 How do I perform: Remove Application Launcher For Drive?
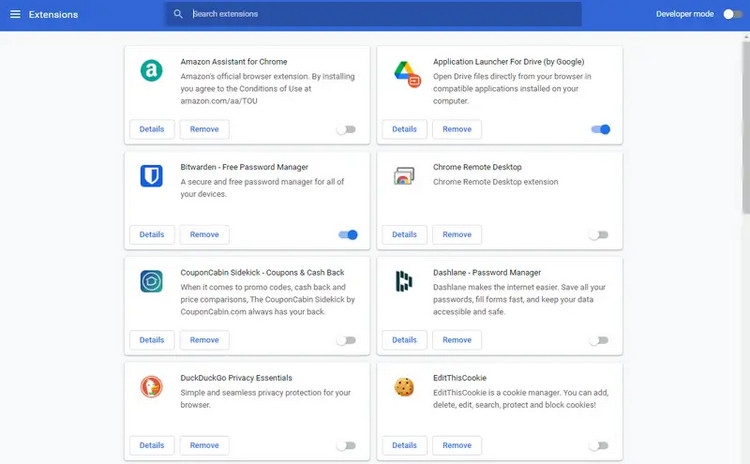(x=457, y=129)
